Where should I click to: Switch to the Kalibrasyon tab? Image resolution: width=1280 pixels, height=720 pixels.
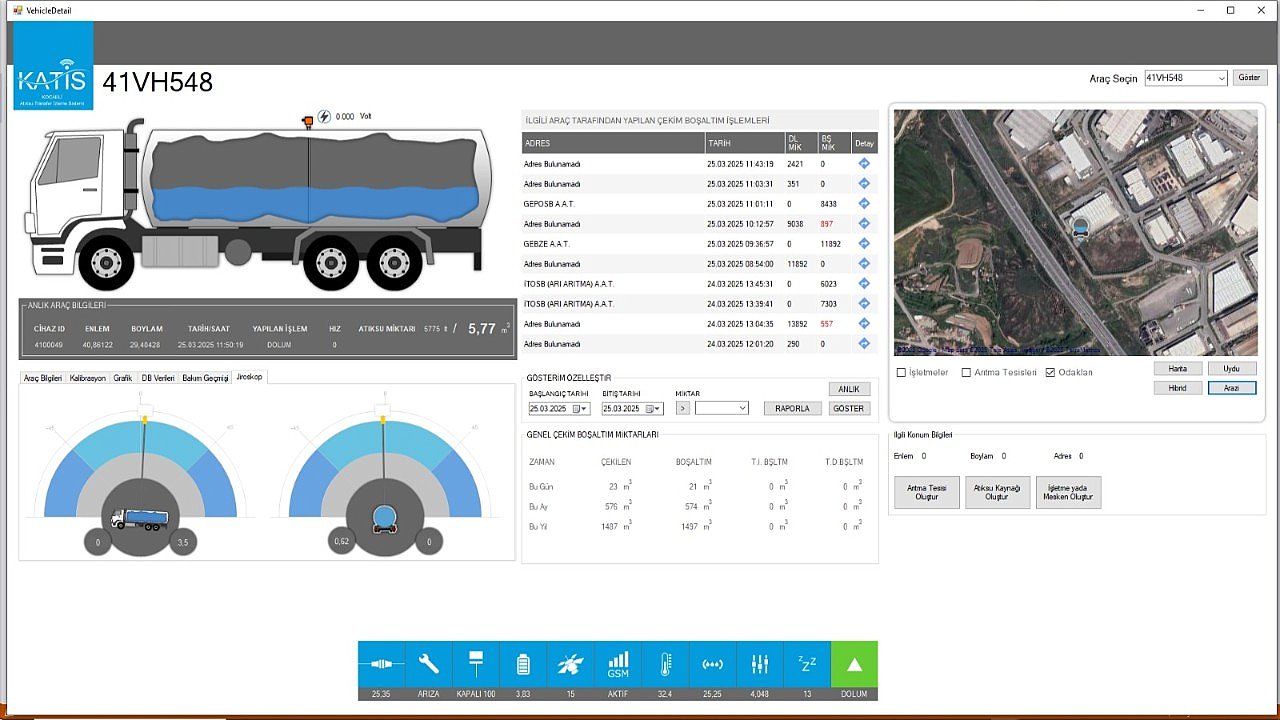coord(88,378)
